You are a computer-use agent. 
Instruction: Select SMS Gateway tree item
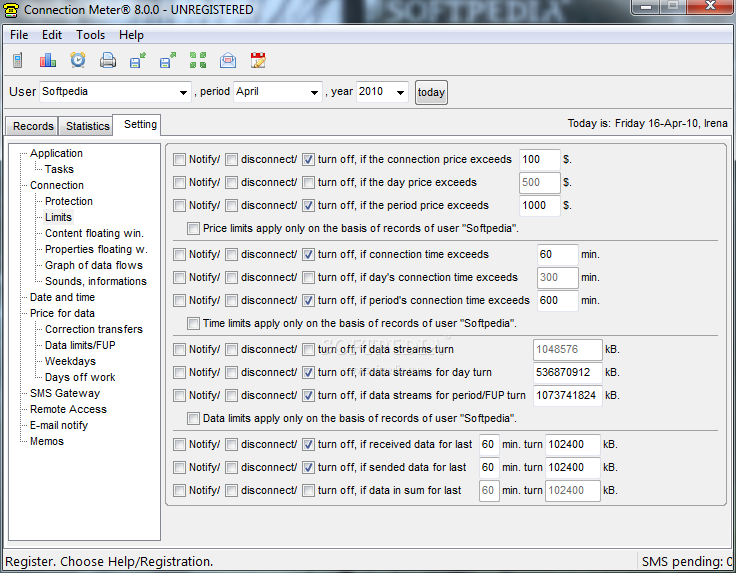point(65,393)
